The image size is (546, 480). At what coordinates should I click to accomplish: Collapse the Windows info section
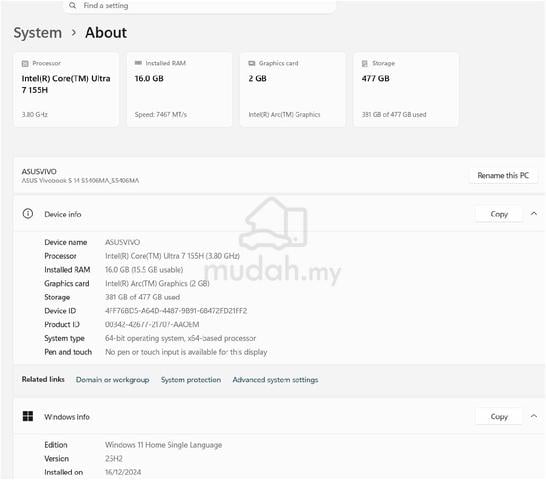[x=534, y=416]
